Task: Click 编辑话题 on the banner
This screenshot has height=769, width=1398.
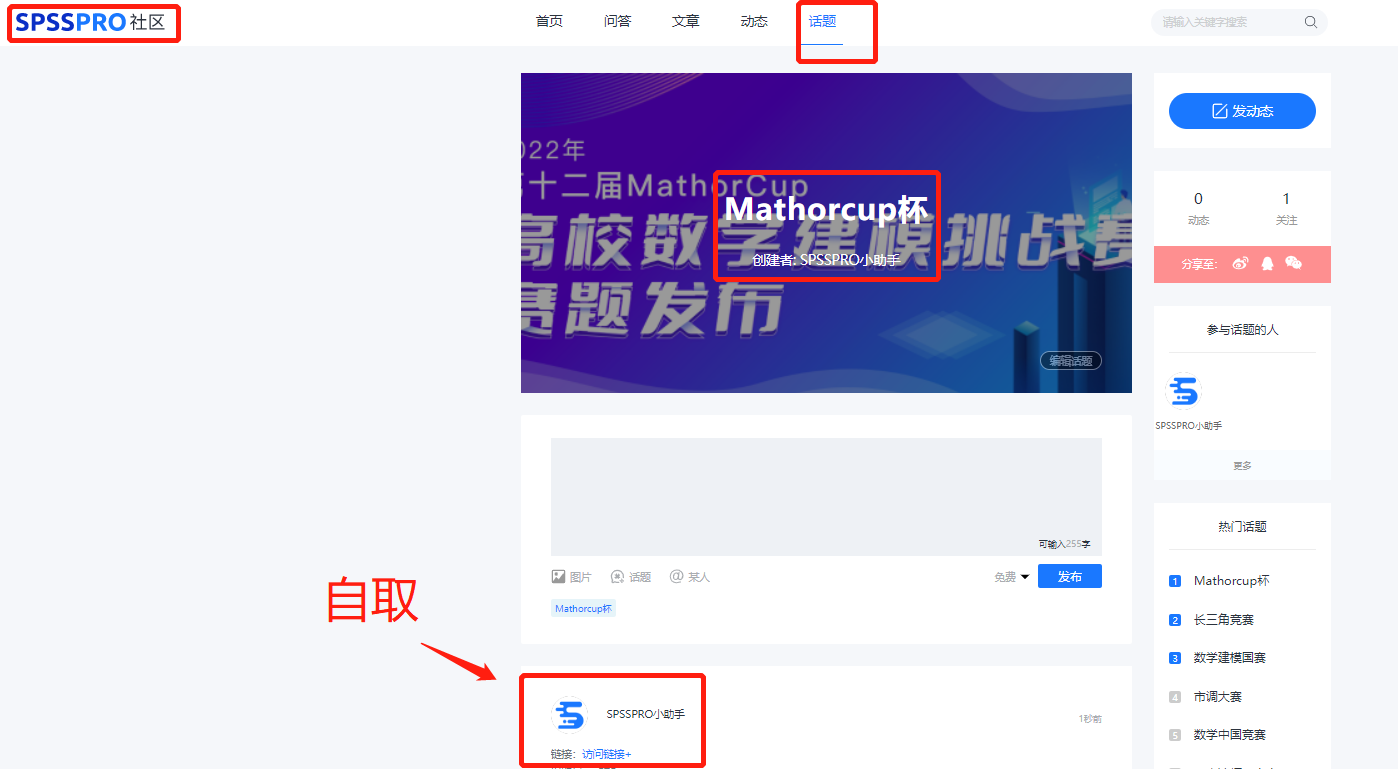Action: pos(1069,360)
